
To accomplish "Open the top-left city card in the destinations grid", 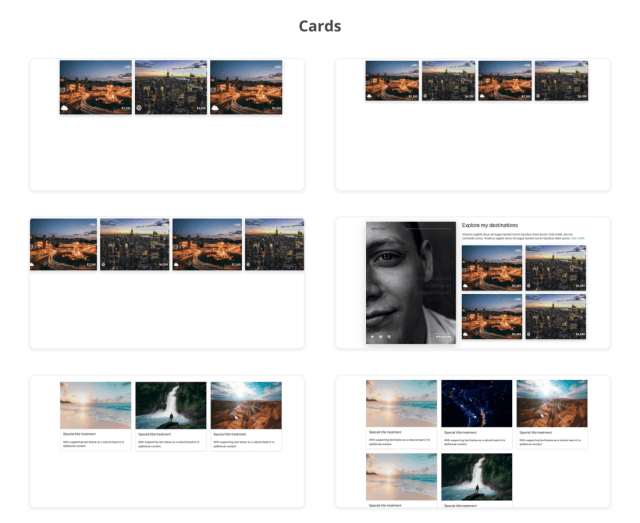I will pyautogui.click(x=492, y=268).
